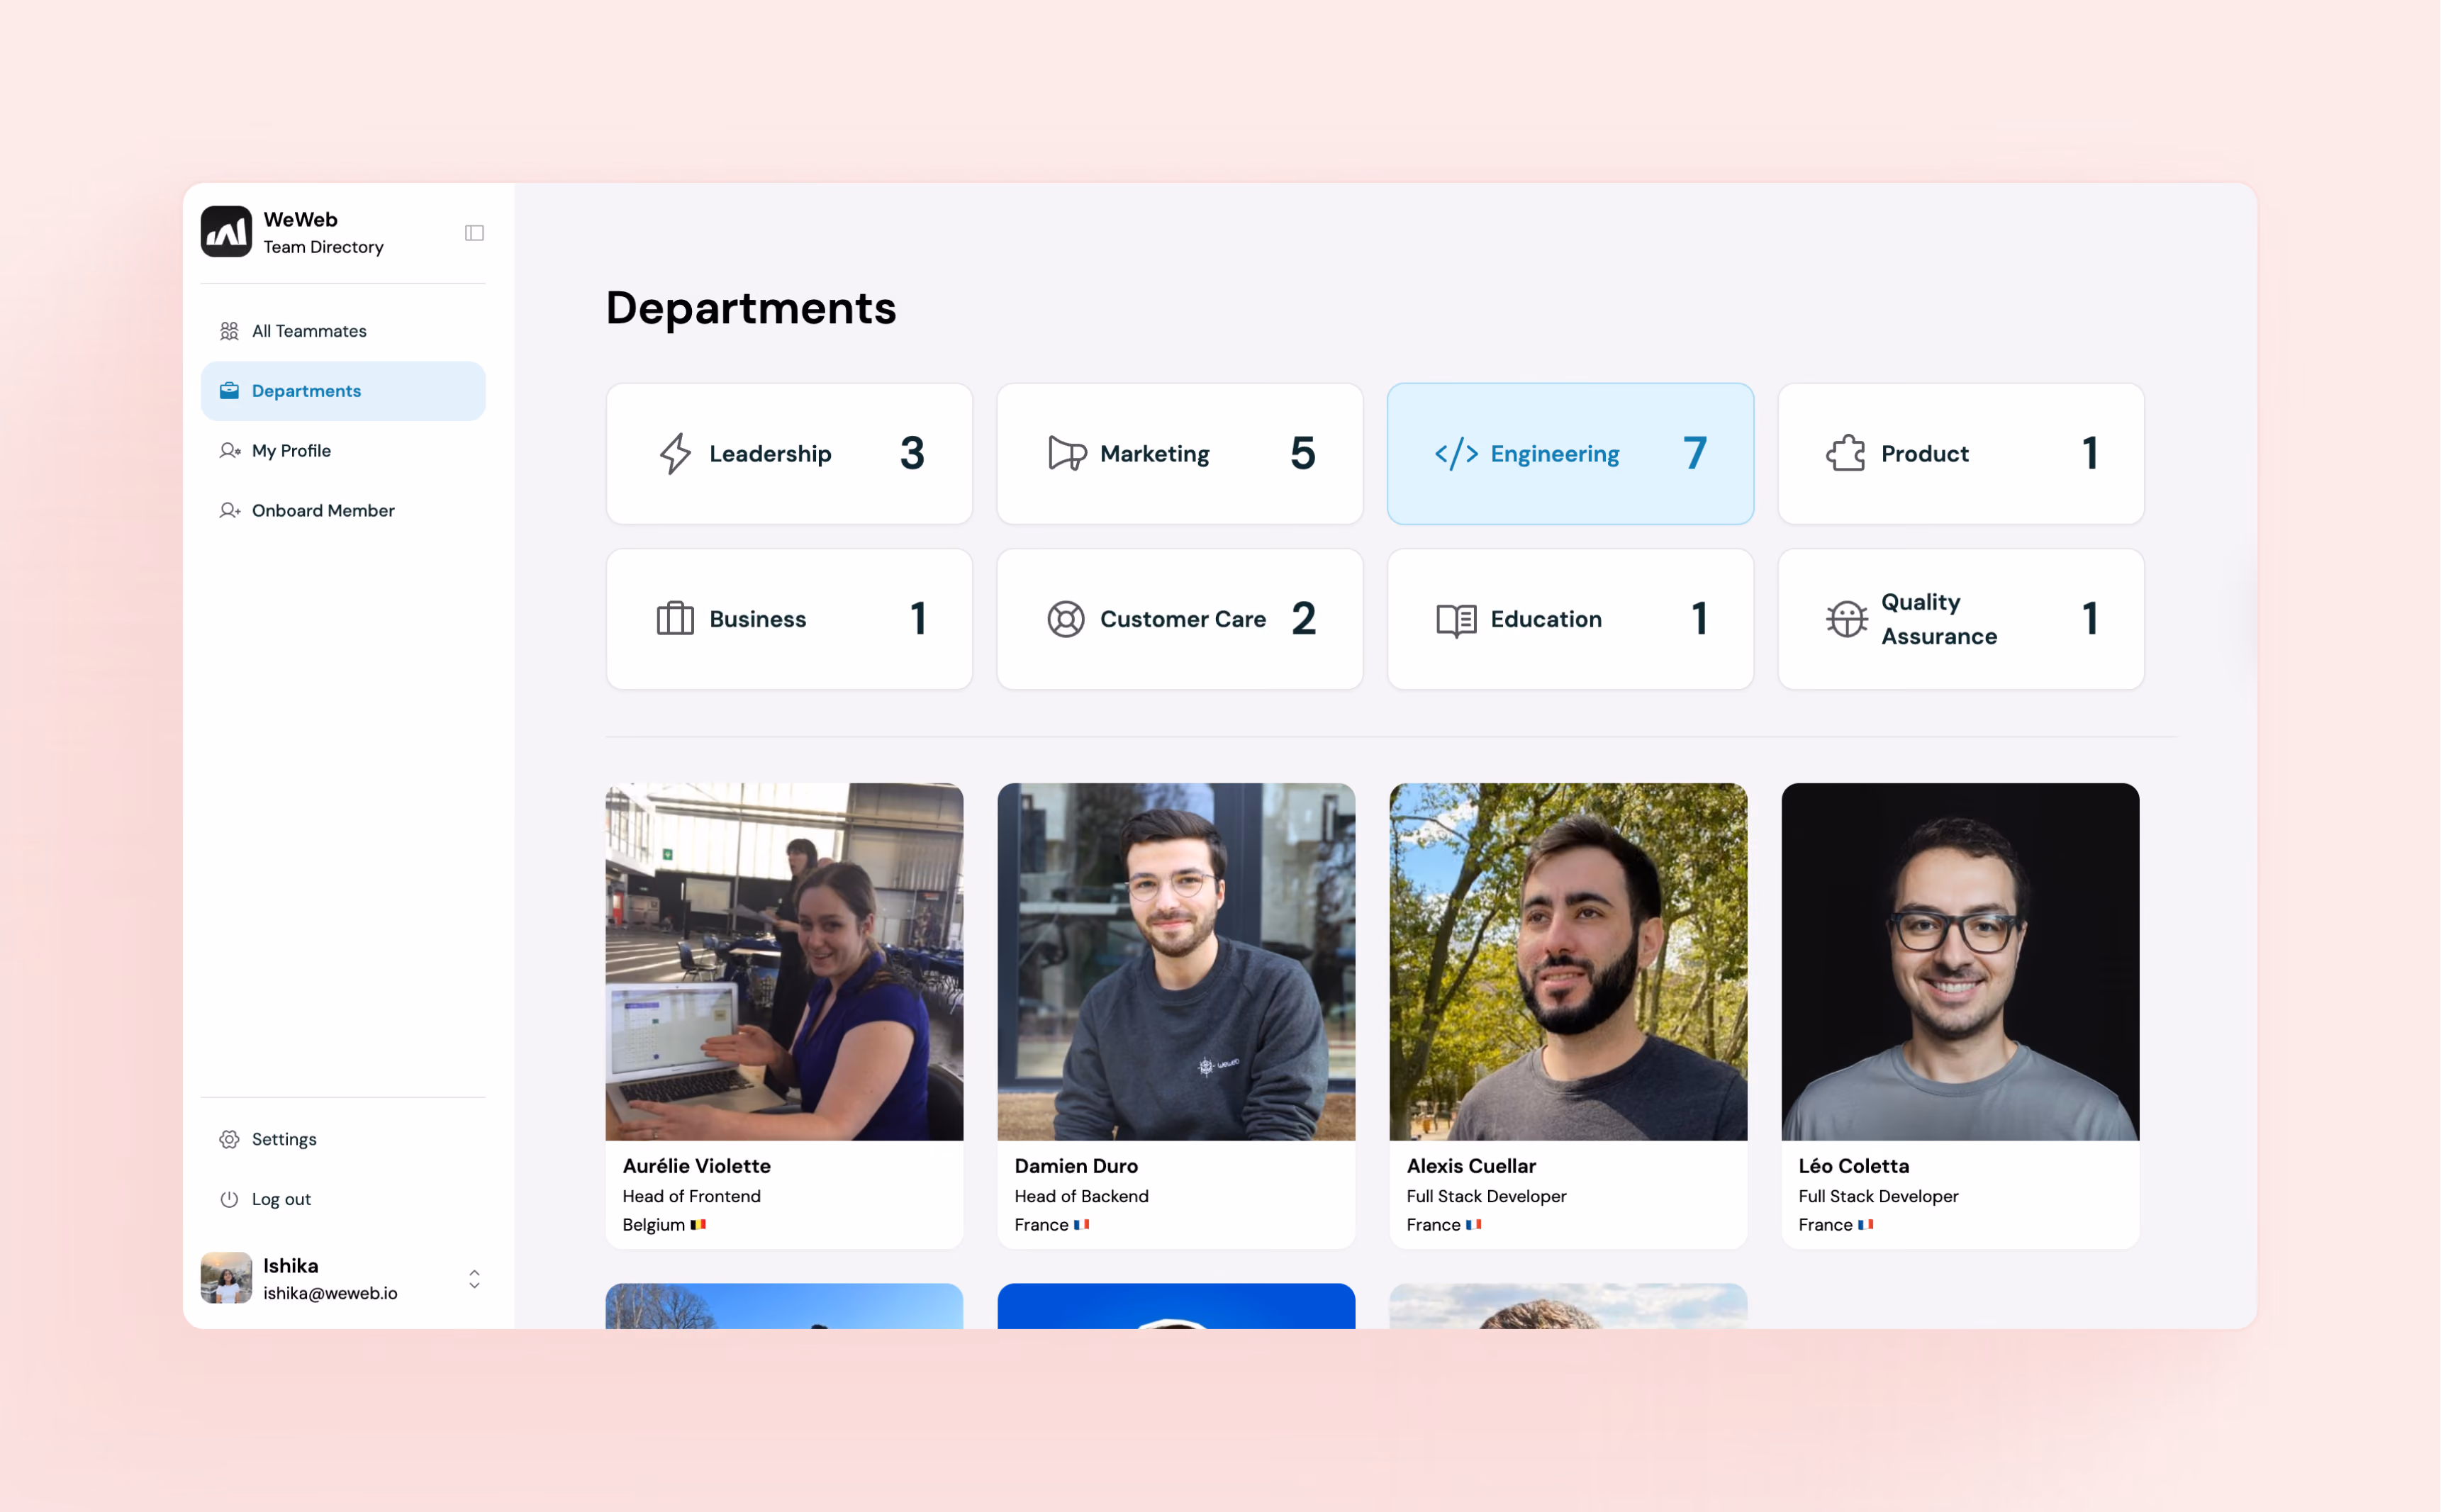The height and width of the screenshot is (1512, 2441).
Task: Click the Engineering count 7
Action: click(1695, 454)
